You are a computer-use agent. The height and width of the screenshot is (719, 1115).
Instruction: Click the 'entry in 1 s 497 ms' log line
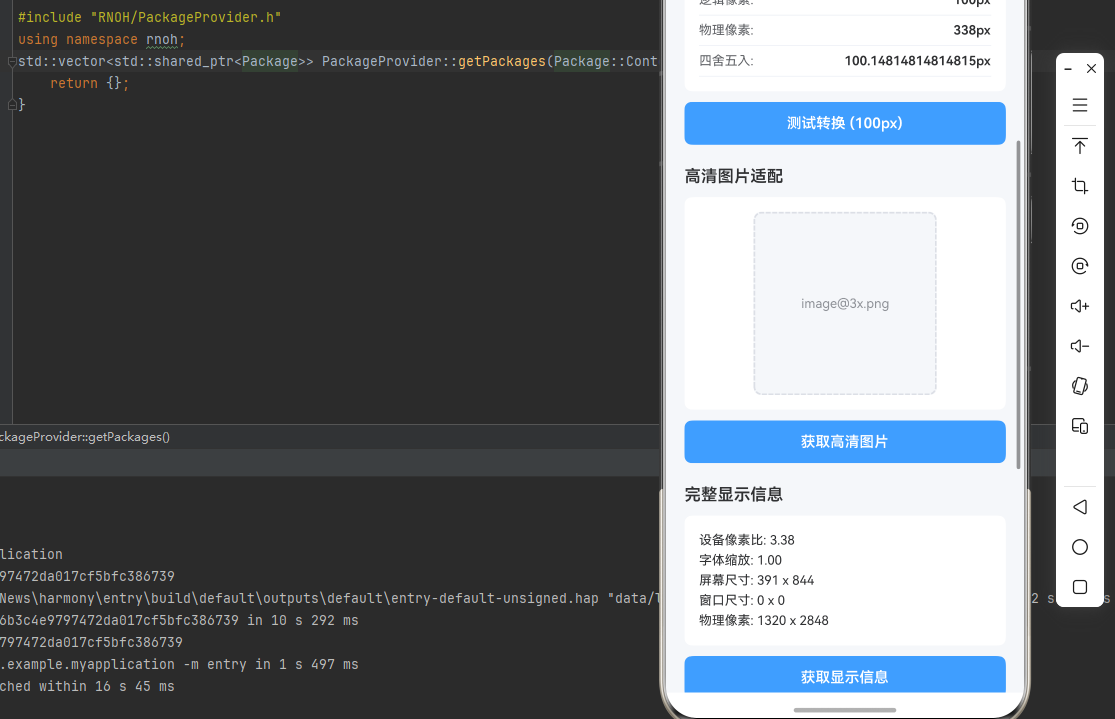pos(179,664)
